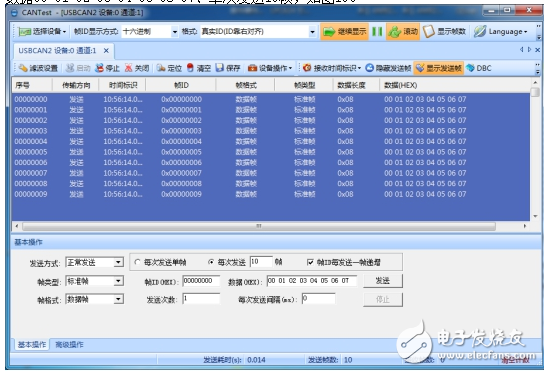Click the tab scroll right arrow

[529, 50]
